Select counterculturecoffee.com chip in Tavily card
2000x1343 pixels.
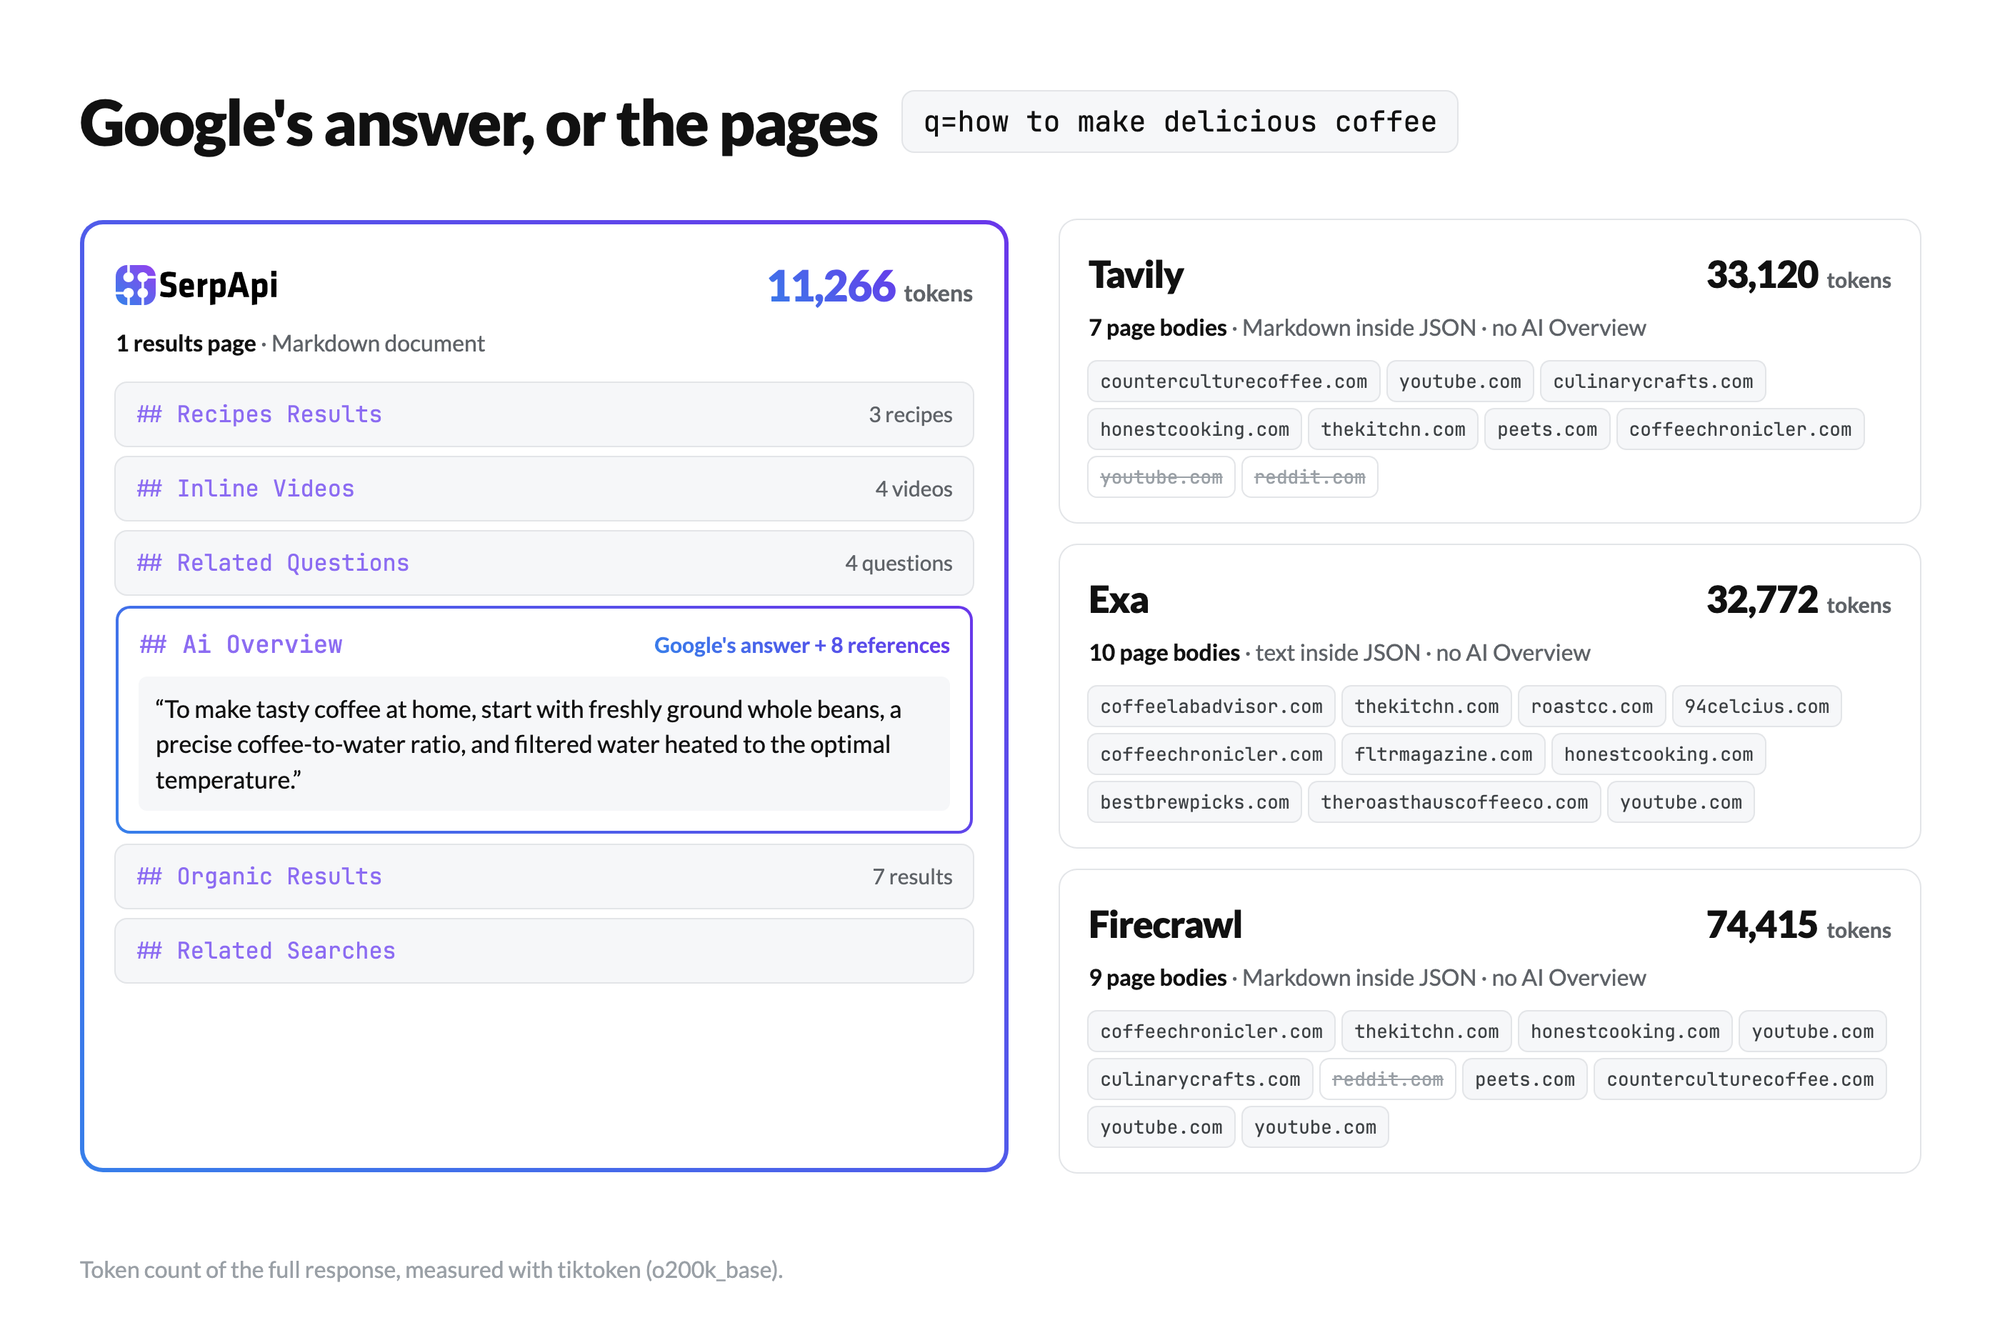pyautogui.click(x=1234, y=381)
